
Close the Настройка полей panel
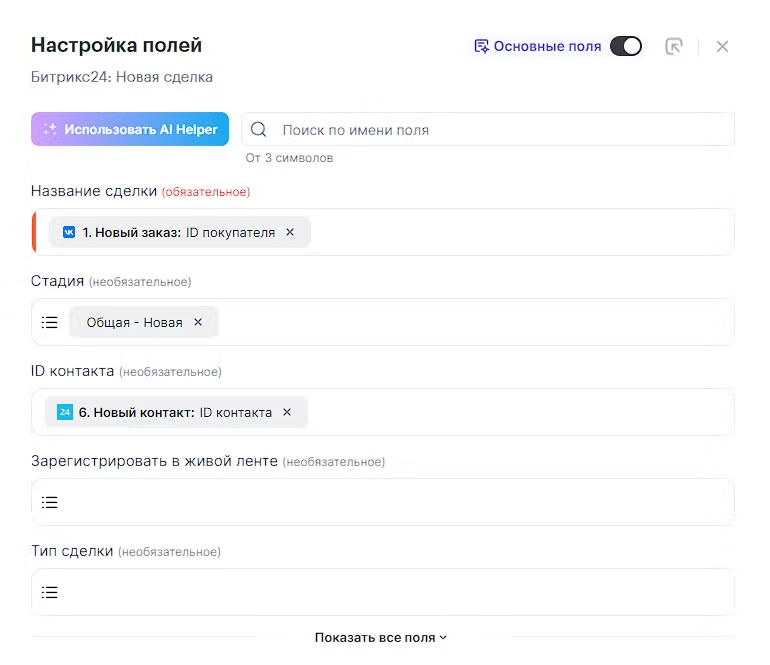(722, 46)
